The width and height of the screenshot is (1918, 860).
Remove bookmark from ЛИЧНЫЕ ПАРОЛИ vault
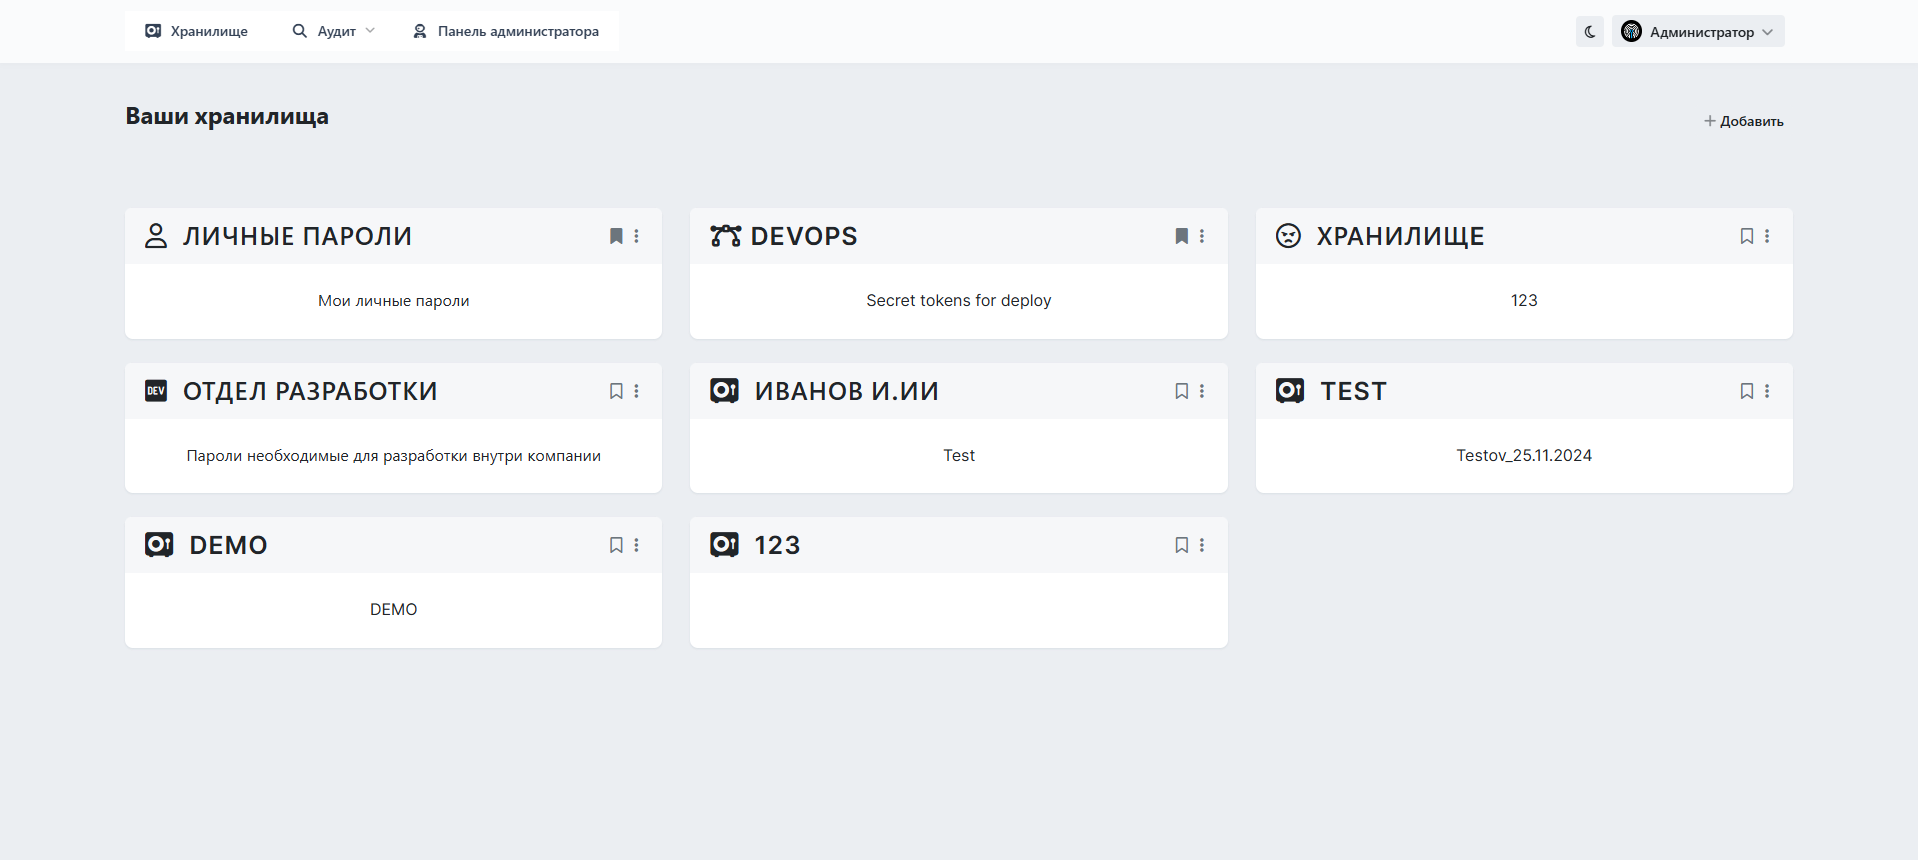pos(616,236)
